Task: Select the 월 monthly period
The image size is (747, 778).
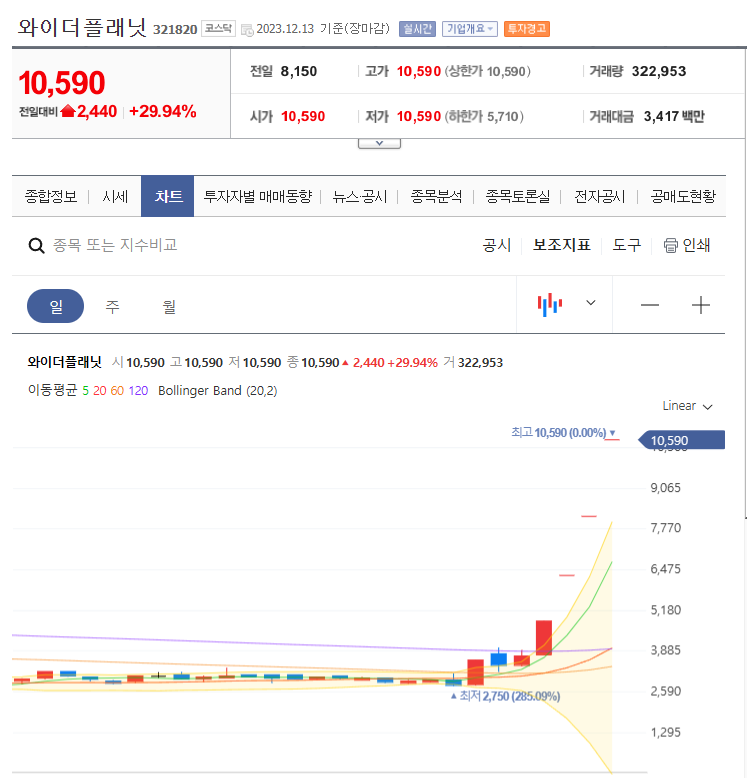Action: point(169,306)
